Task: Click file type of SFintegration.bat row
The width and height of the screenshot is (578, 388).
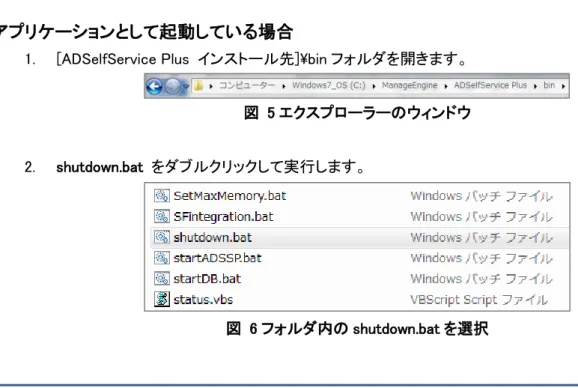Action: click(481, 217)
